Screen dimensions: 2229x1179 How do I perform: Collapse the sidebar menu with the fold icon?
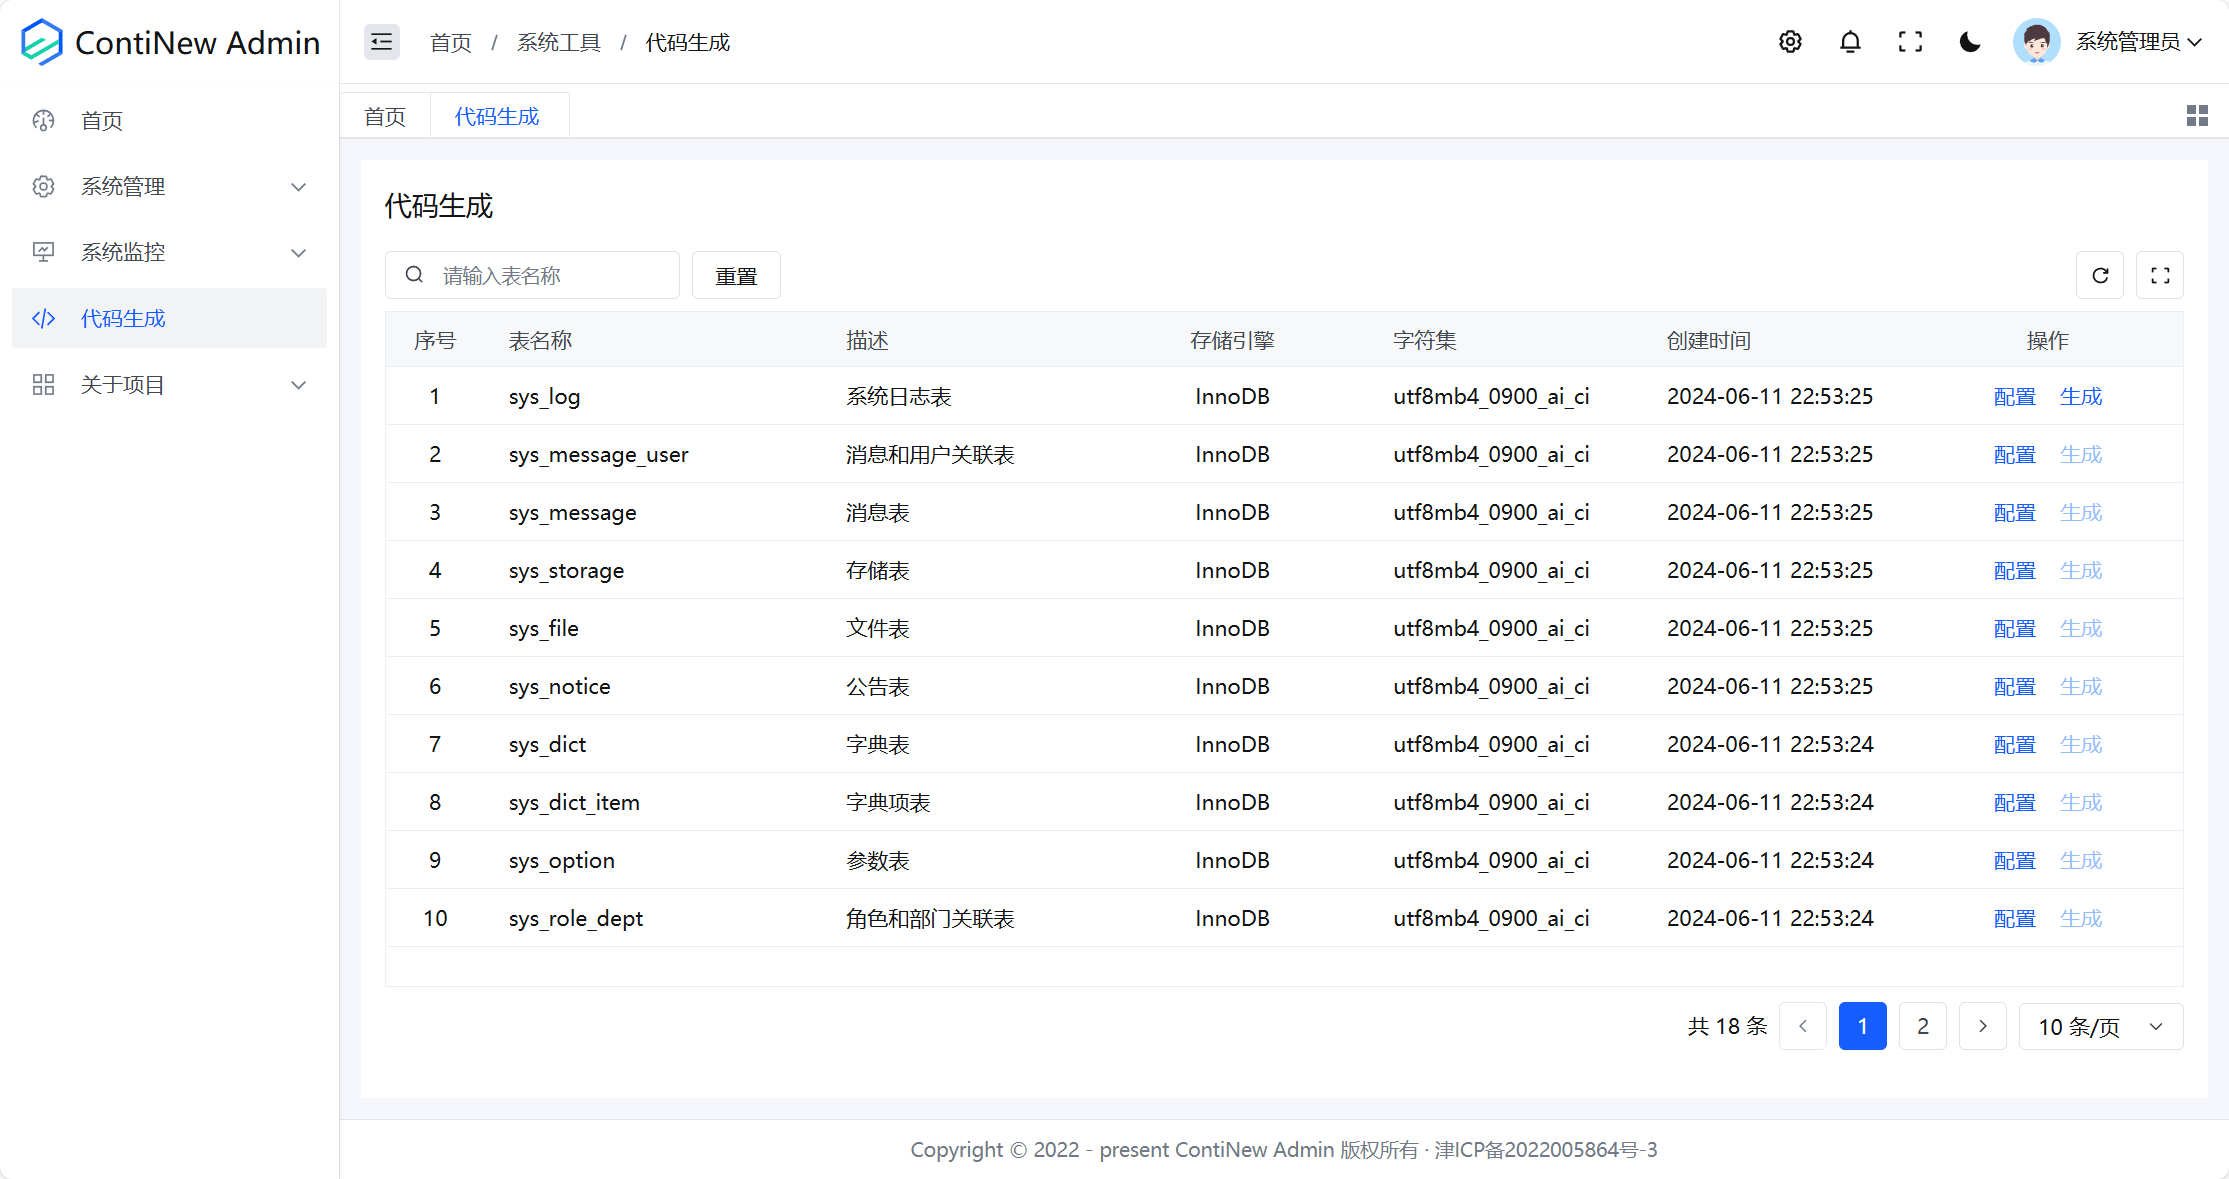coord(381,42)
